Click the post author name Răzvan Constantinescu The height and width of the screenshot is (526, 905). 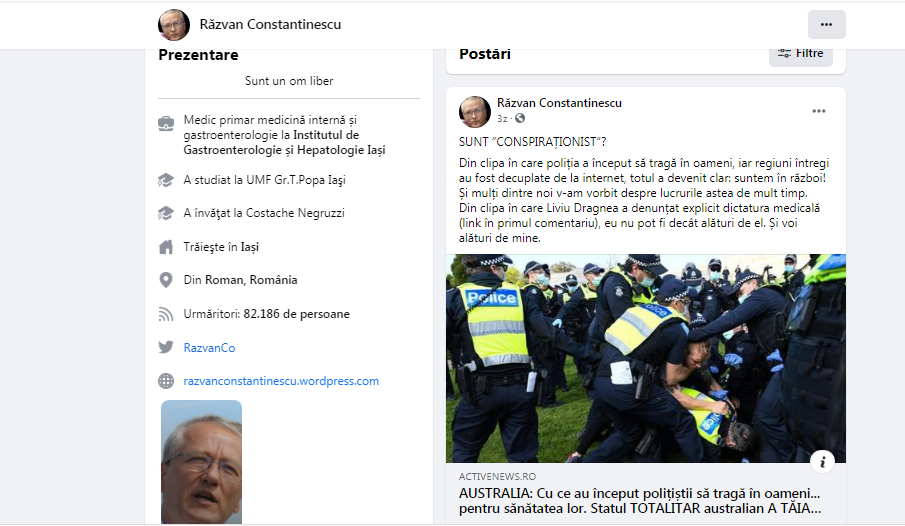559,103
